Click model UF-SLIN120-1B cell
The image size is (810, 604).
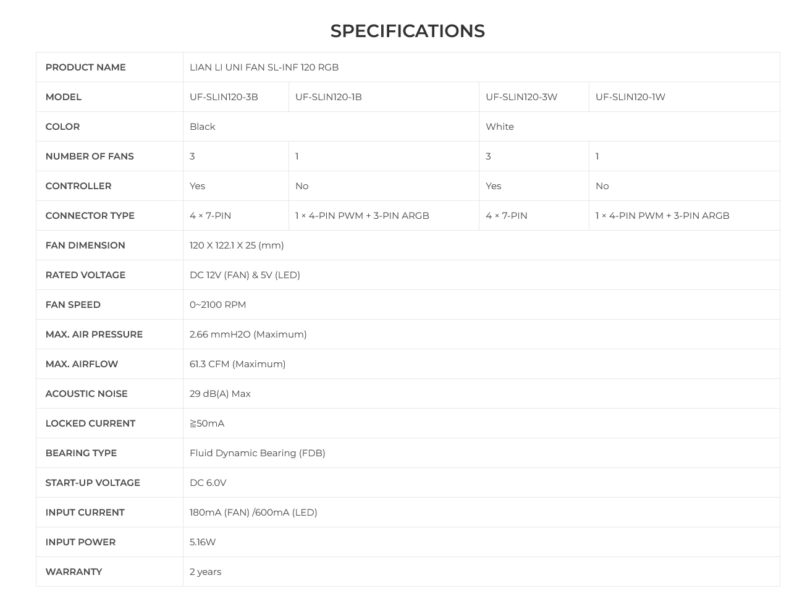coord(329,97)
